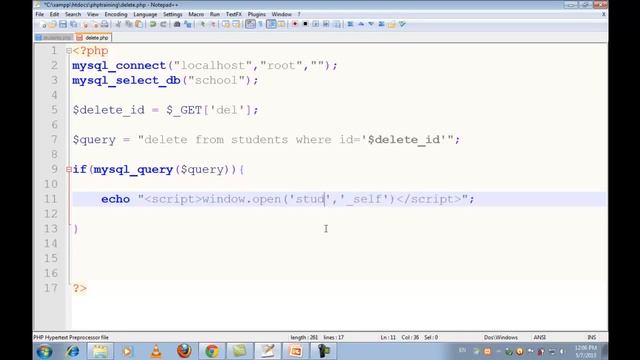
Task: Open the Replace dialog toolbar icon
Action: tap(188, 24)
